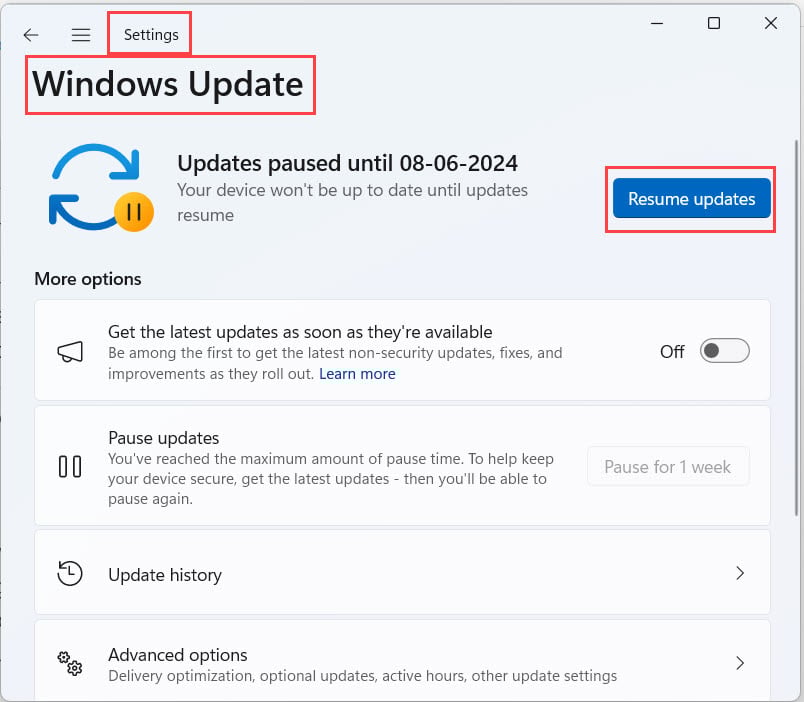Click the 'Off' label next to the toggle
The height and width of the screenshot is (702, 804).
[x=672, y=352]
